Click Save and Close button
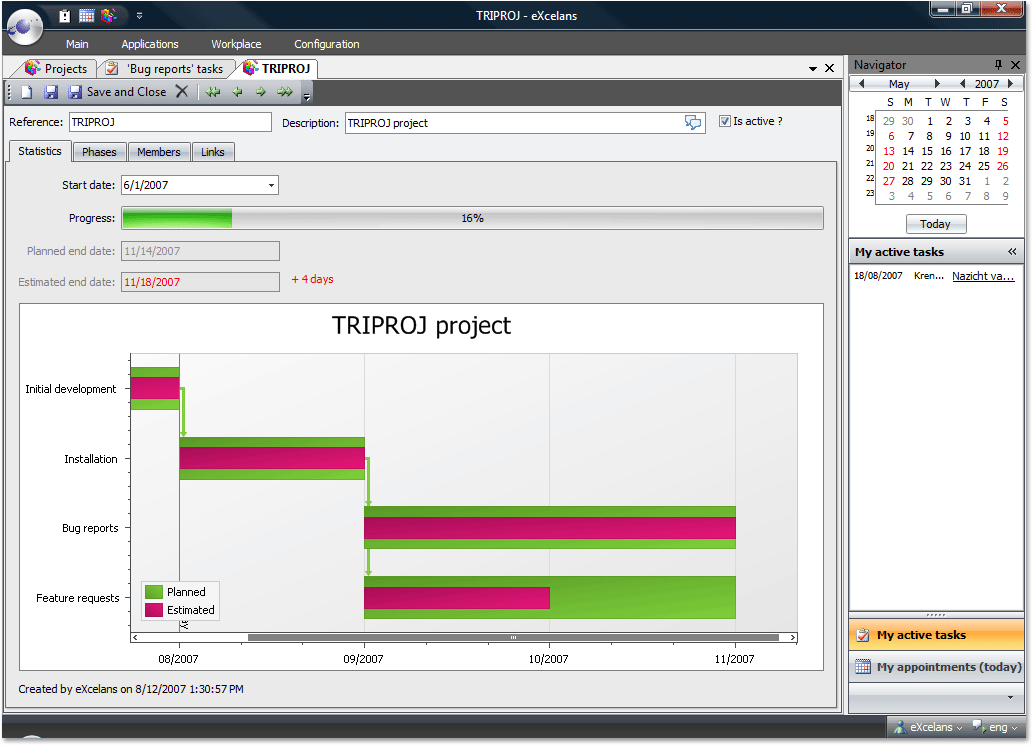Screen dimensions: 1032x745 pos(126,92)
